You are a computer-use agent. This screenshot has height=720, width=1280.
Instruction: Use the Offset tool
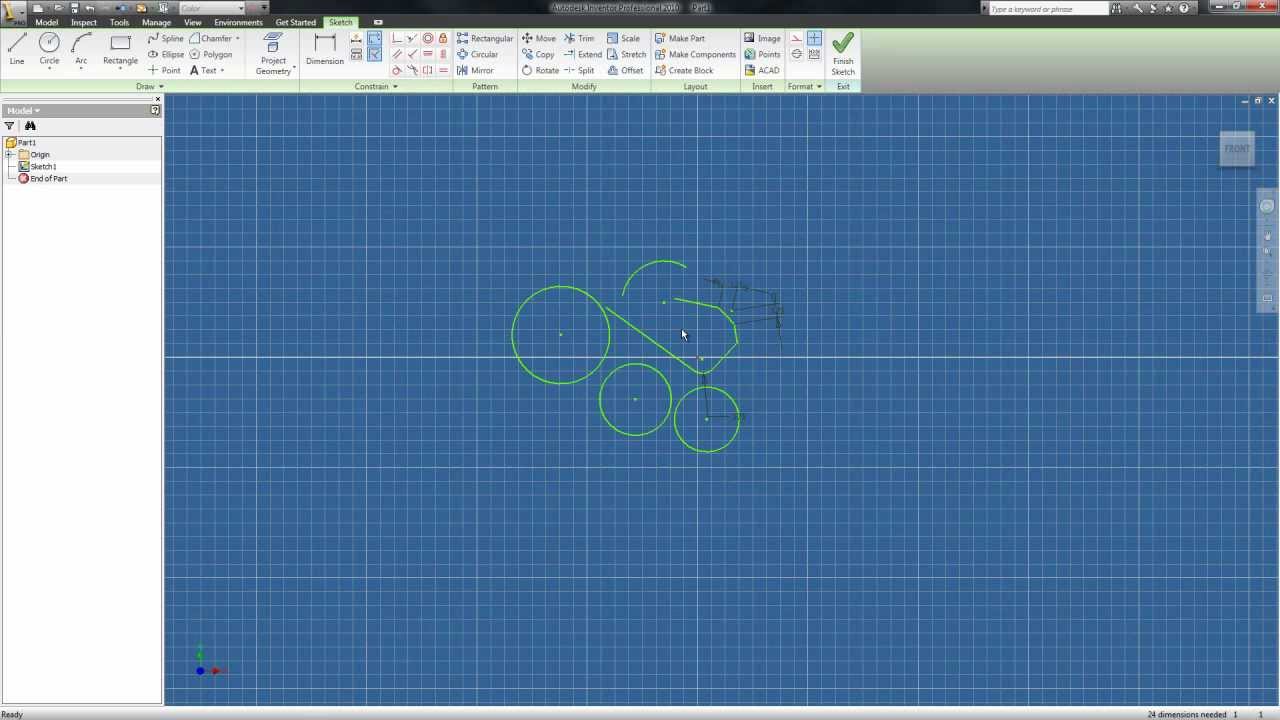625,70
